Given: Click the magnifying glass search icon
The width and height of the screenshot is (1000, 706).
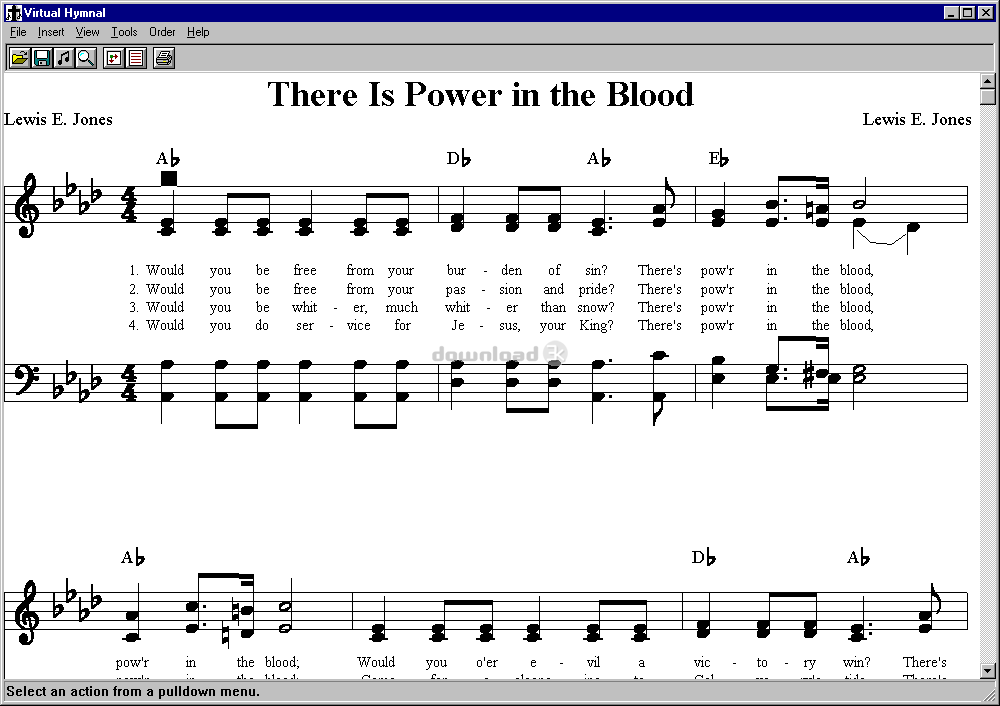Looking at the screenshot, I should pyautogui.click(x=85, y=59).
